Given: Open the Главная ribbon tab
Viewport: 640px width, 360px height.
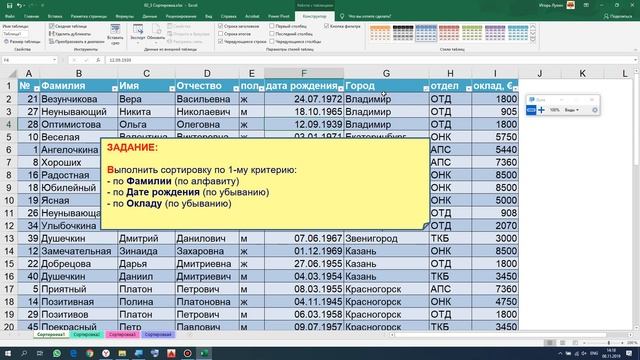Looking at the screenshot, I should coord(31,16).
